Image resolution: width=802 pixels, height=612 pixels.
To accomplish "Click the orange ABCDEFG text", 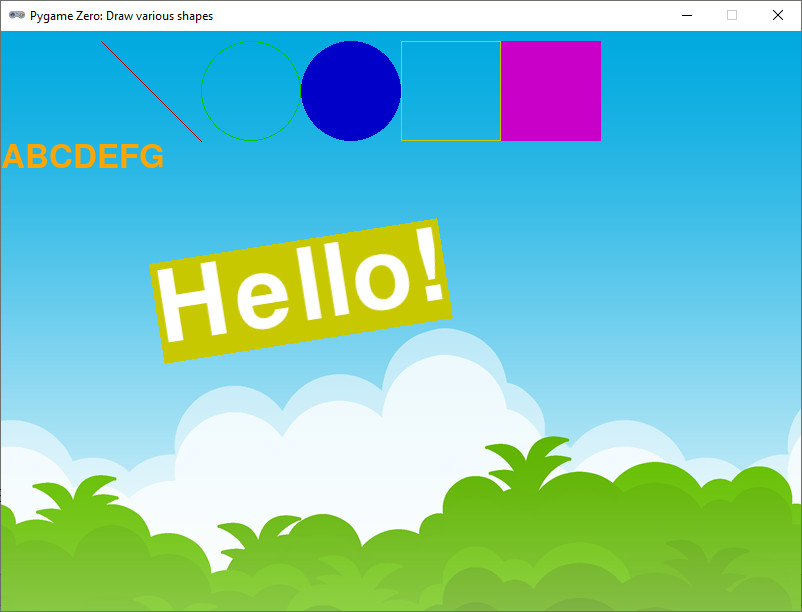I will [x=83, y=157].
